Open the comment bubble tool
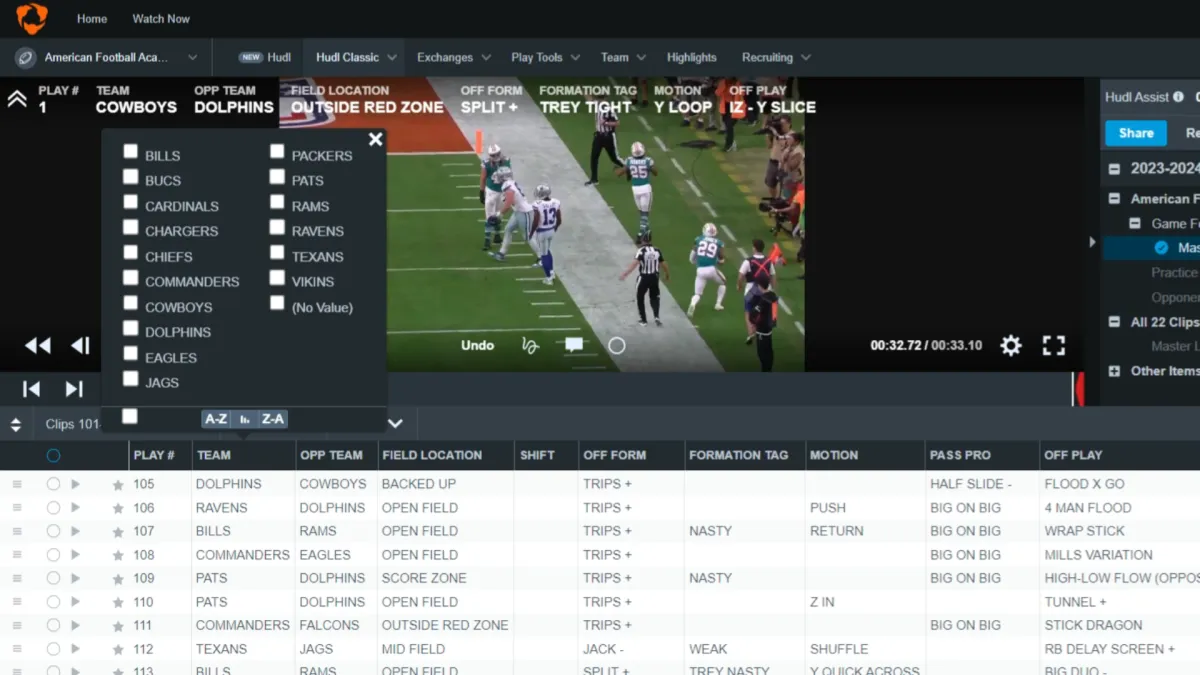The width and height of the screenshot is (1200, 675). point(574,345)
